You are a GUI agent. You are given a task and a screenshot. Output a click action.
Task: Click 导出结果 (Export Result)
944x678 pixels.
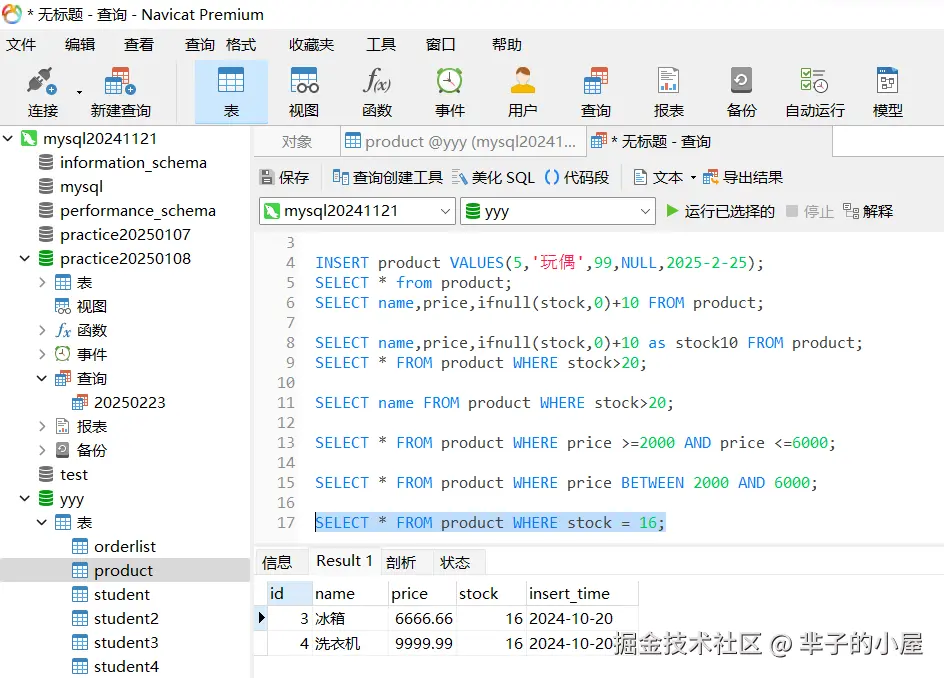[x=743, y=177]
